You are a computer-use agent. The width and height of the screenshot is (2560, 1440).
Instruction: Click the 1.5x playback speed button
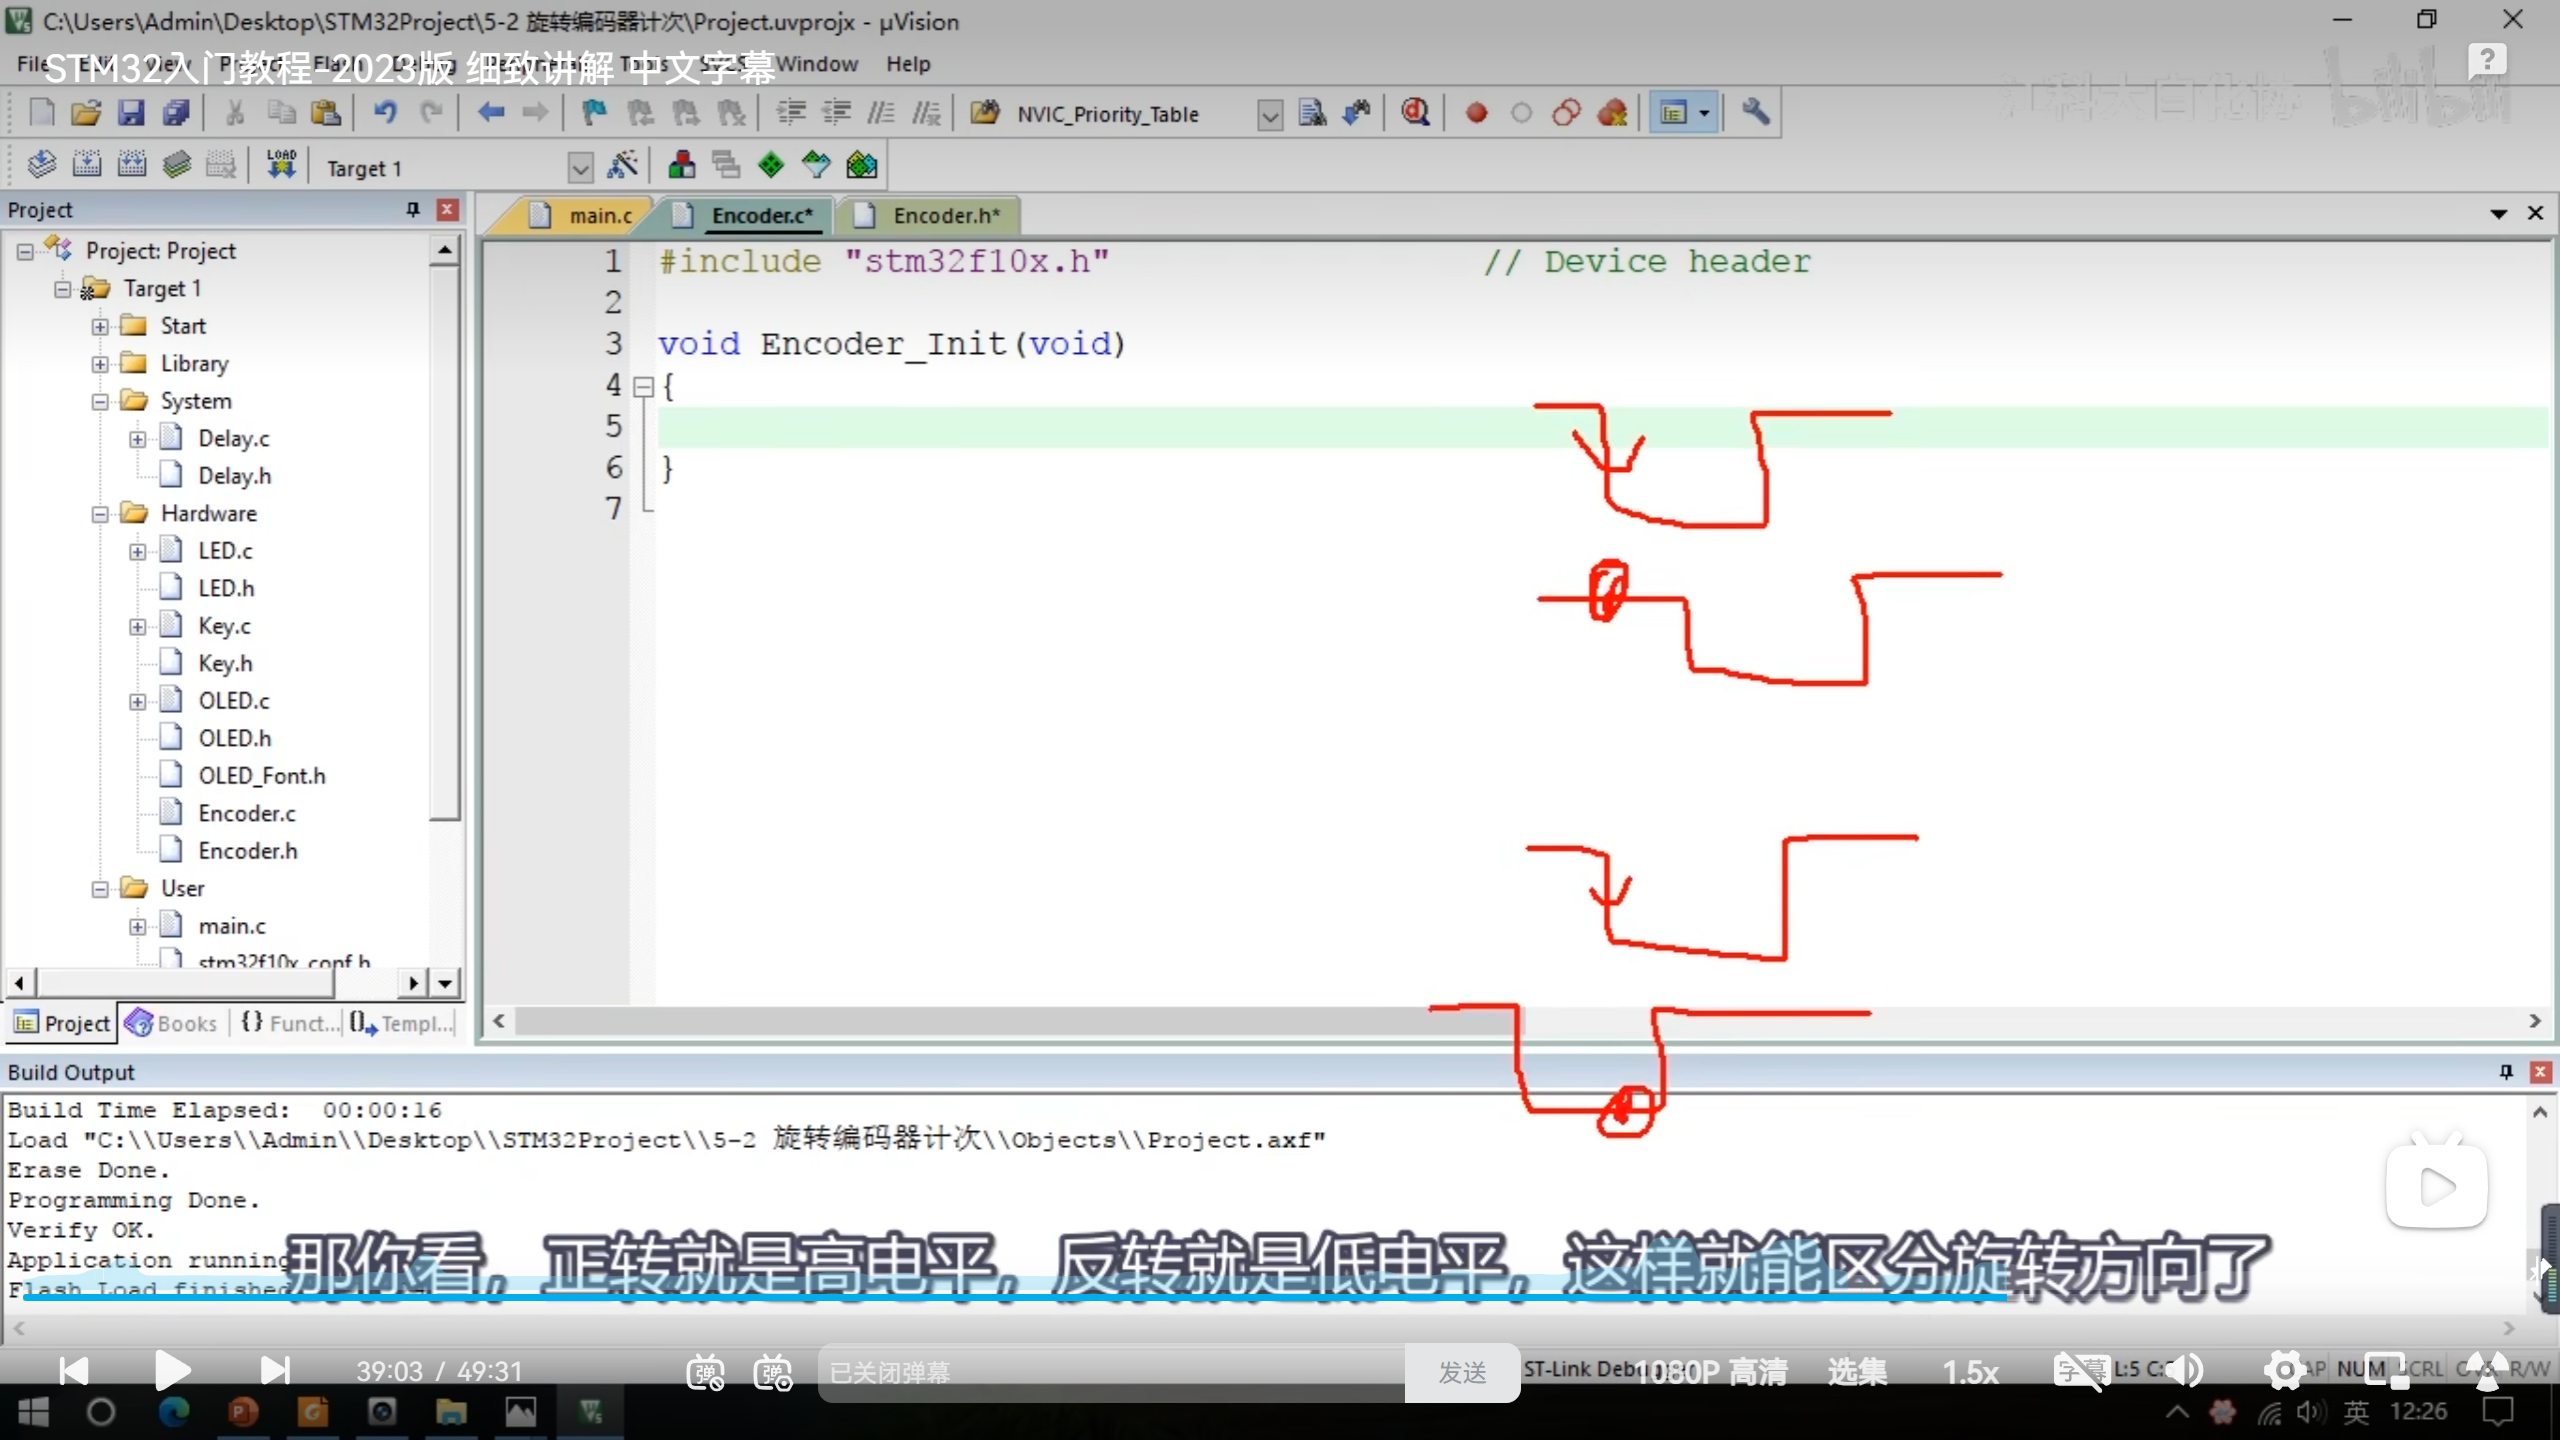pos(1970,1372)
